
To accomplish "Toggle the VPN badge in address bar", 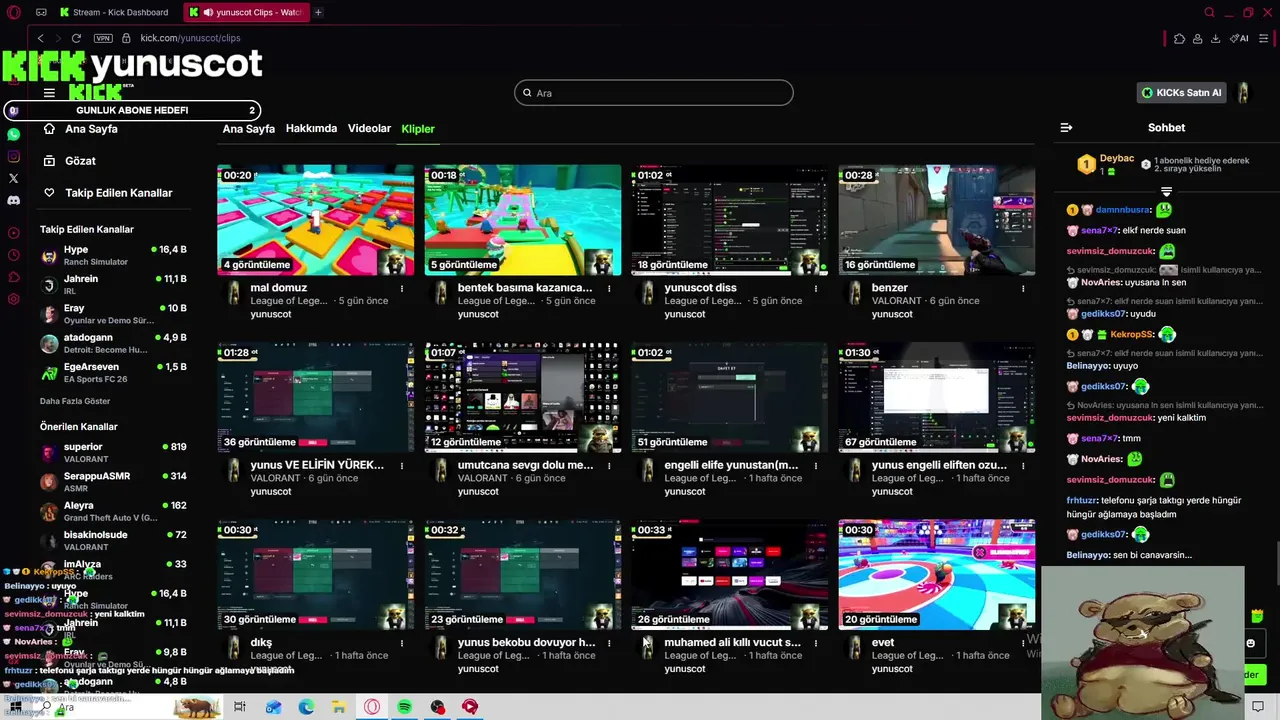I will [103, 38].
